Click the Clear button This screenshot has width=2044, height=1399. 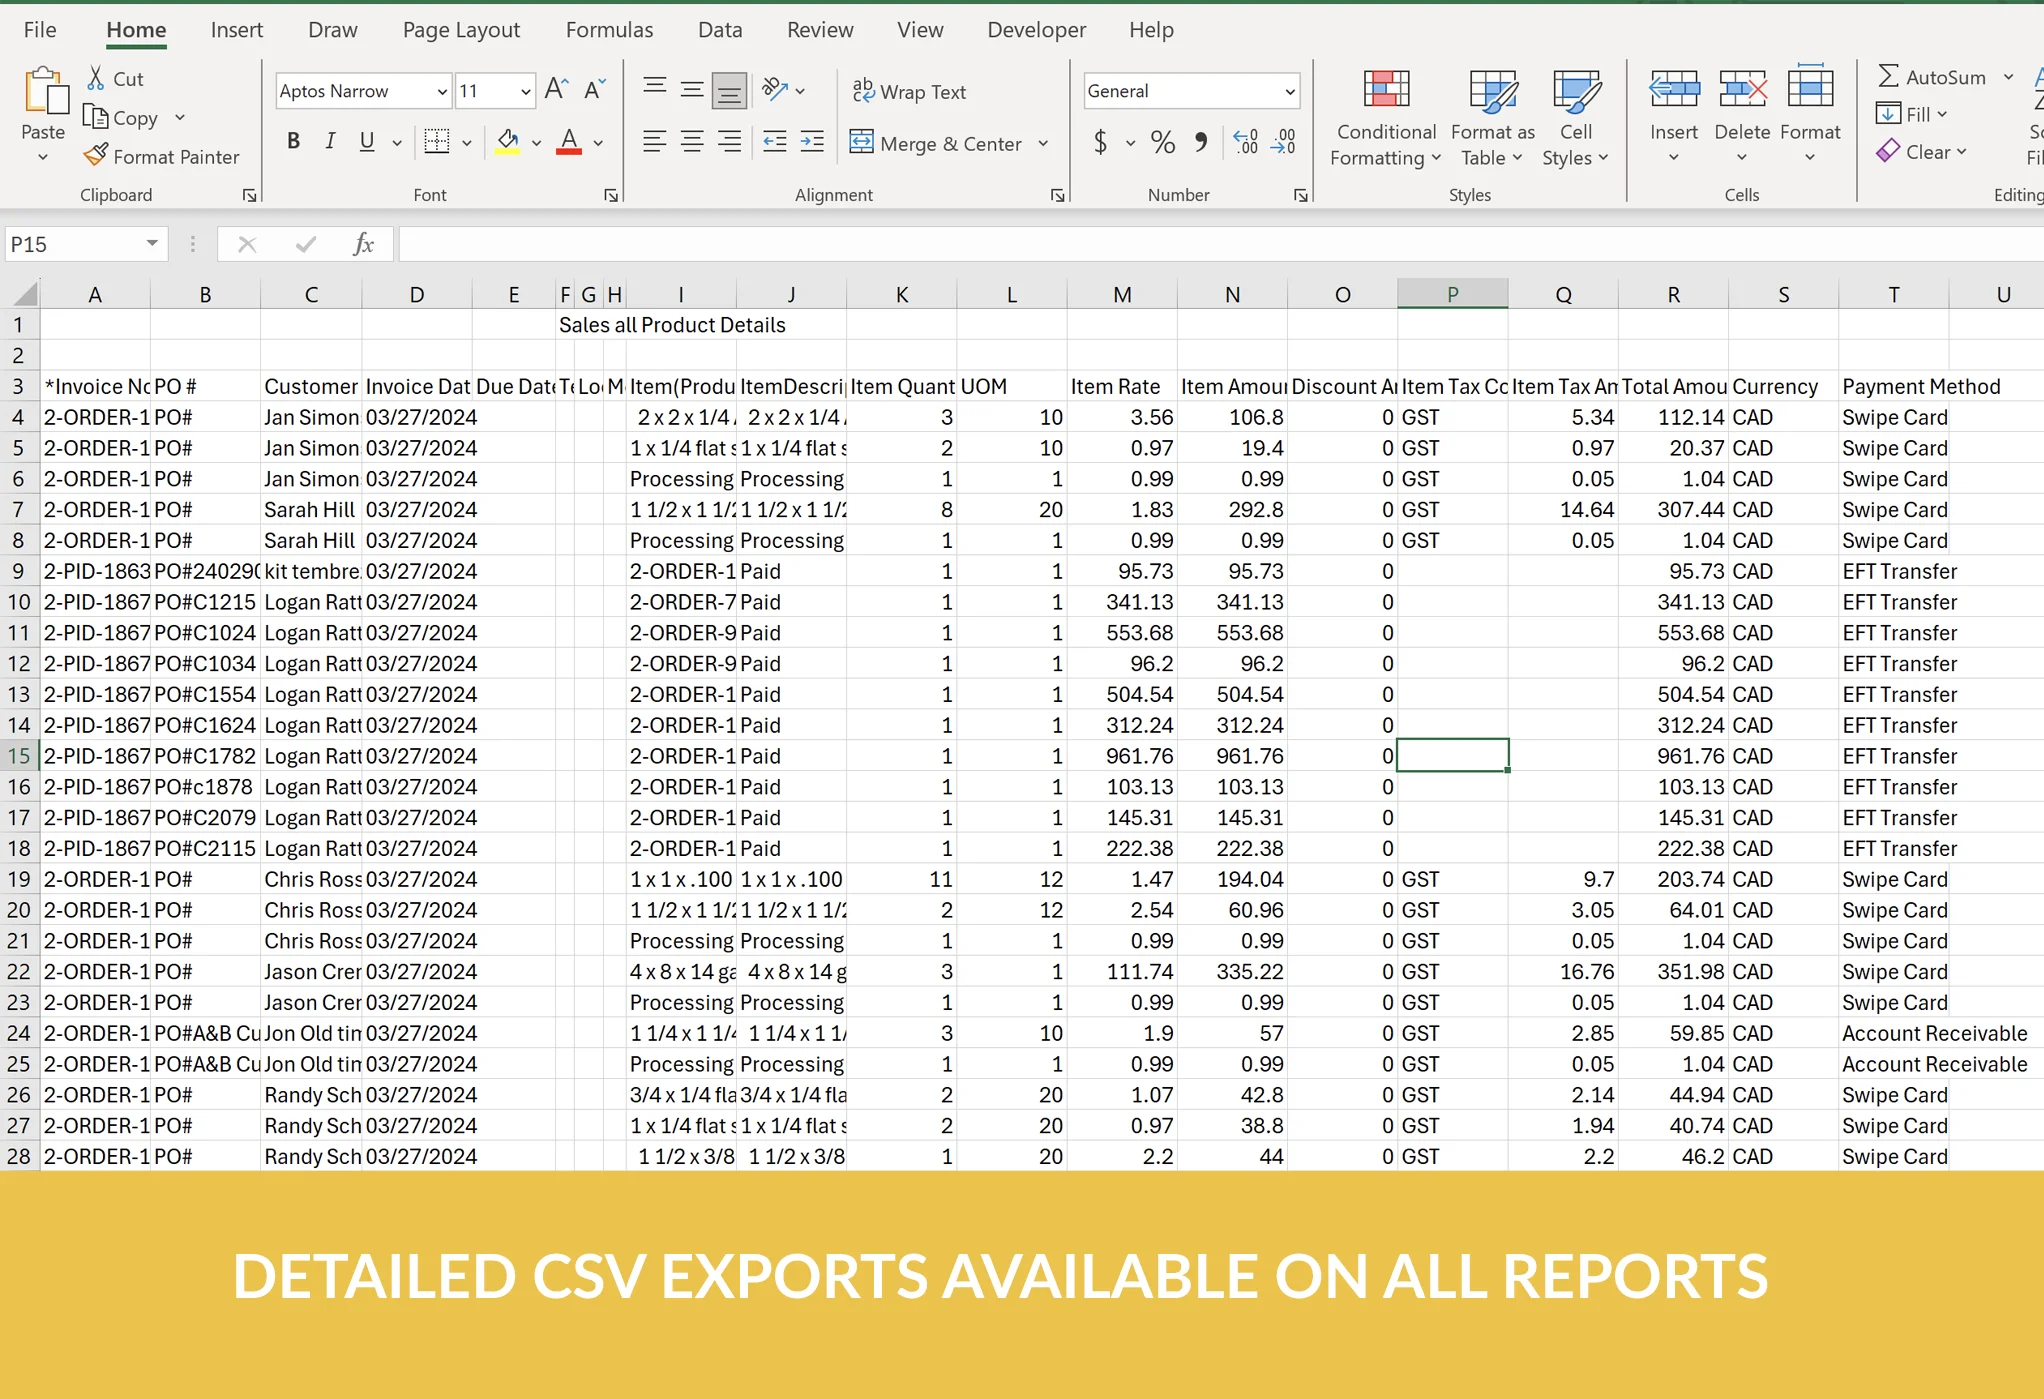pyautogui.click(x=1922, y=152)
